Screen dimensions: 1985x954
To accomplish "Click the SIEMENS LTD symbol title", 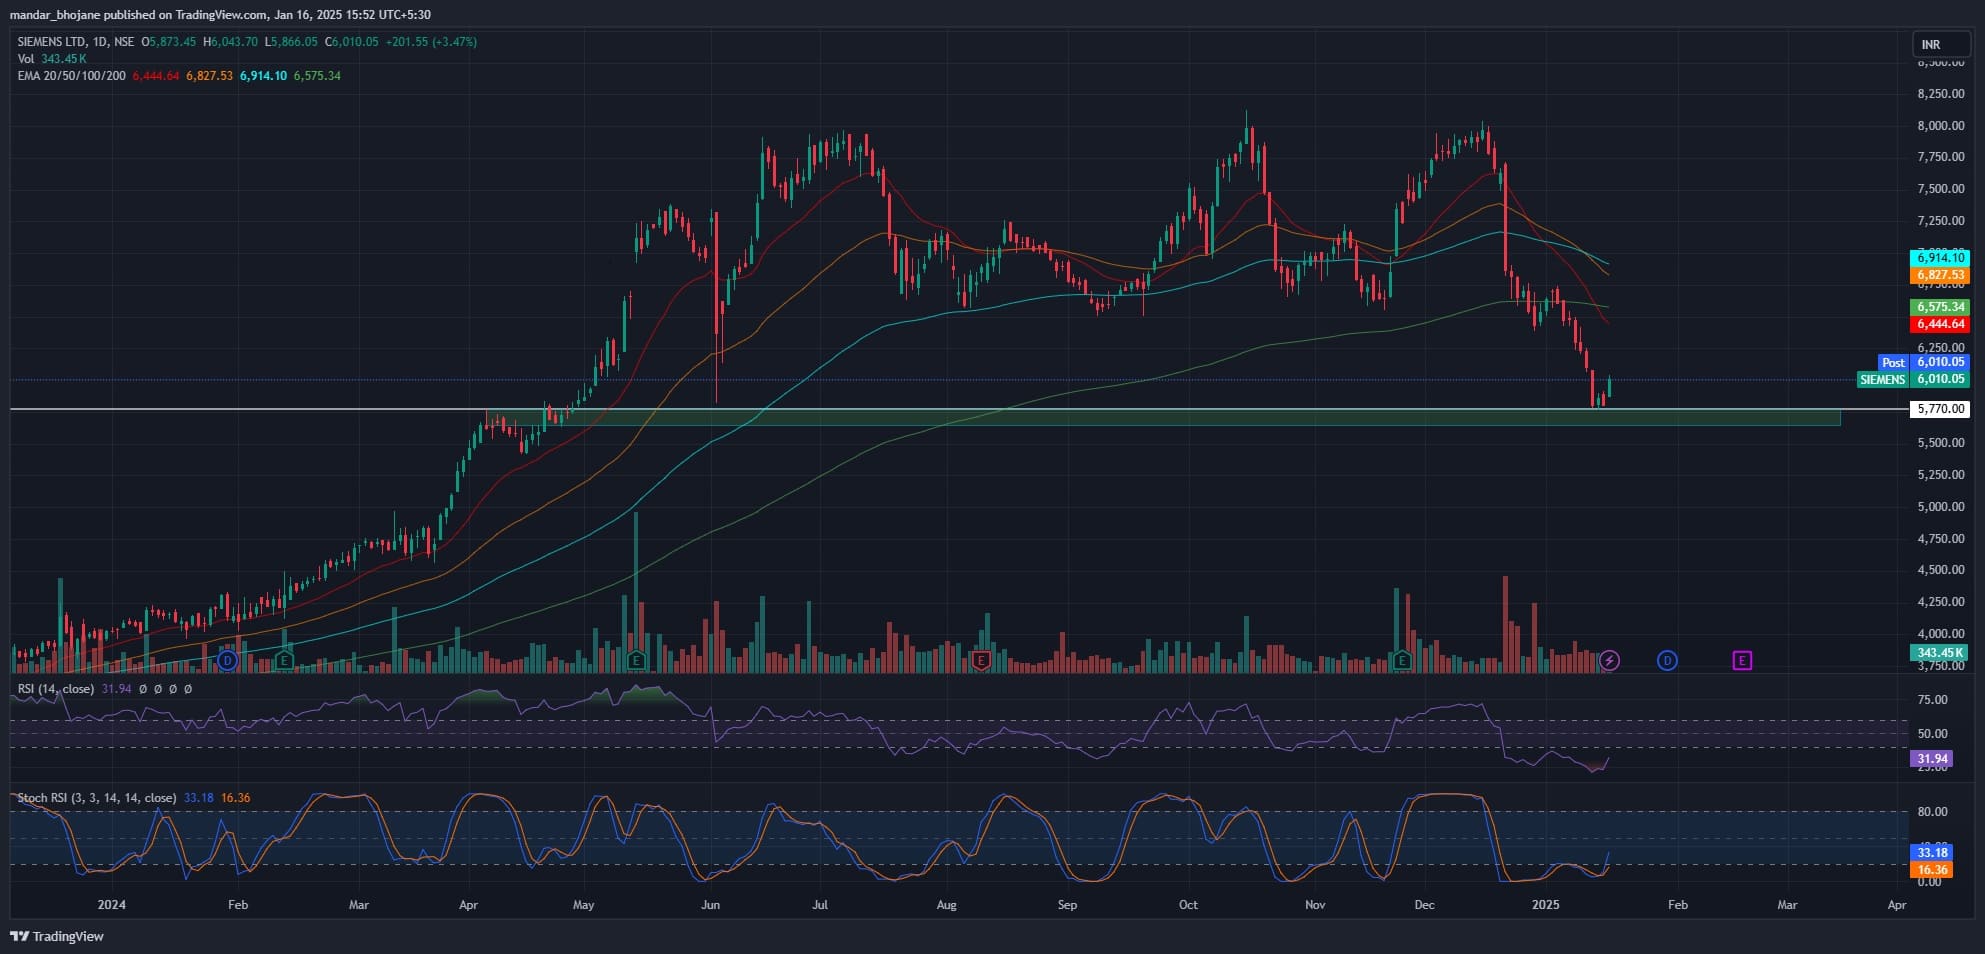I will 51,42.
